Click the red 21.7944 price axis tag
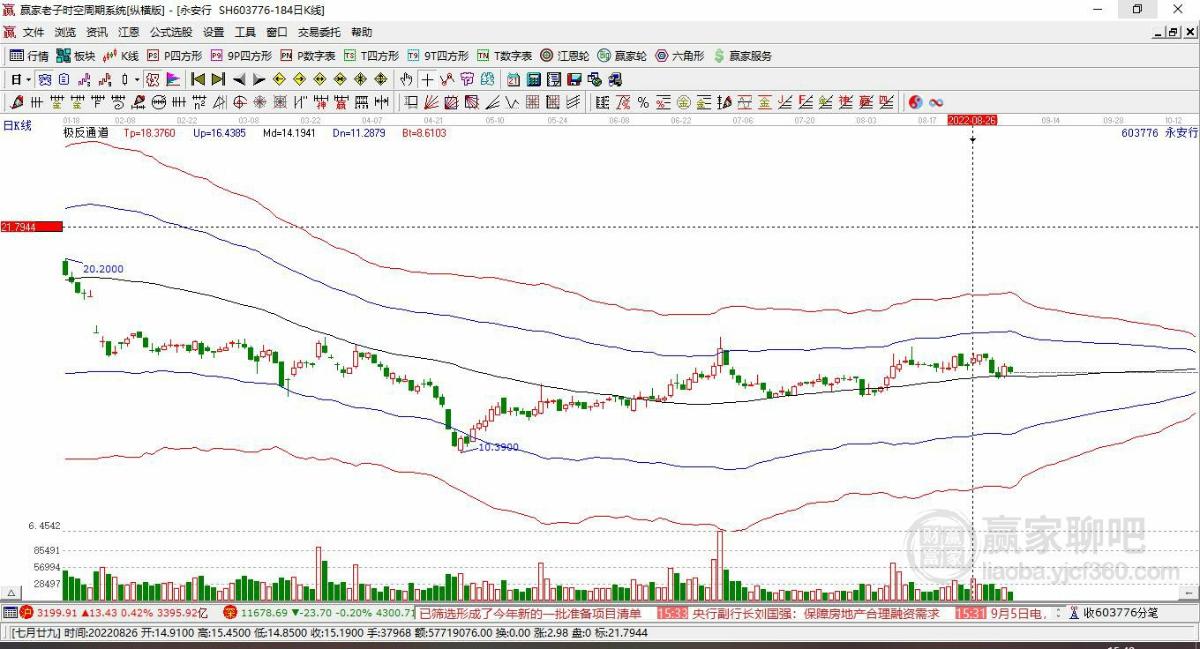Image resolution: width=1200 pixels, height=649 pixels. [x=31, y=227]
